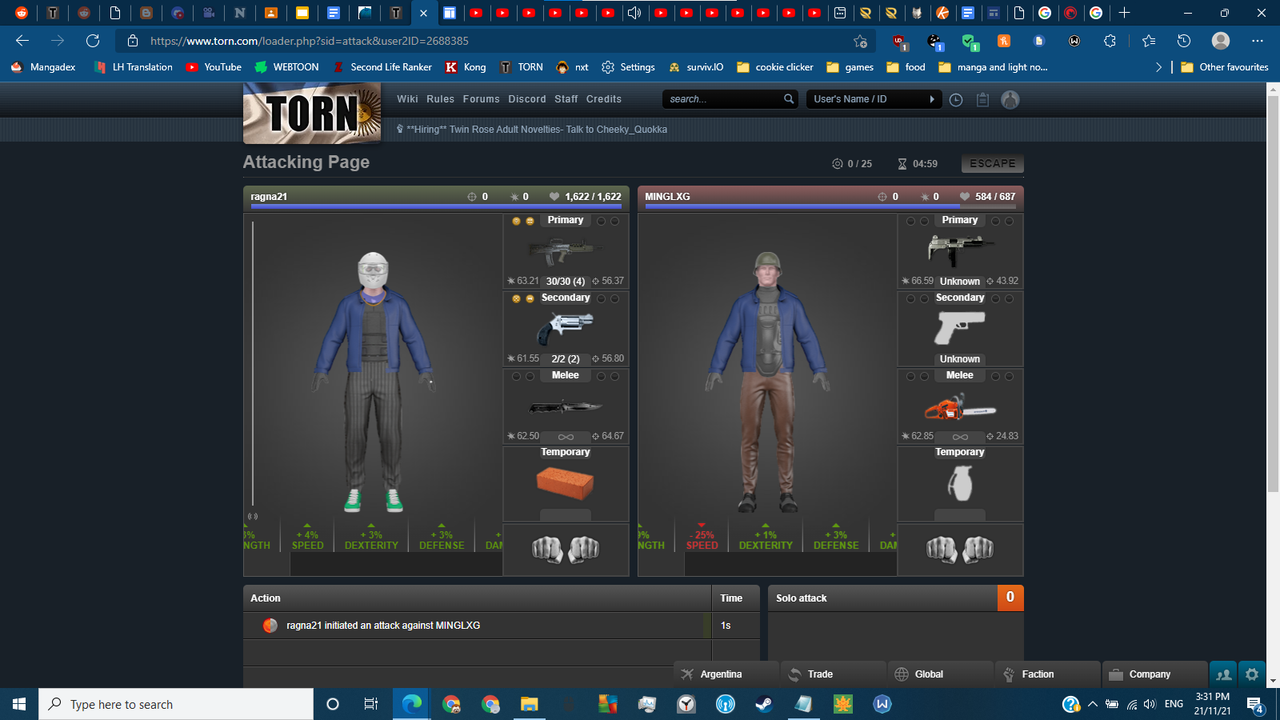Toggle left round indicator on Melee slot
1280x720 pixels.
(x=517, y=376)
